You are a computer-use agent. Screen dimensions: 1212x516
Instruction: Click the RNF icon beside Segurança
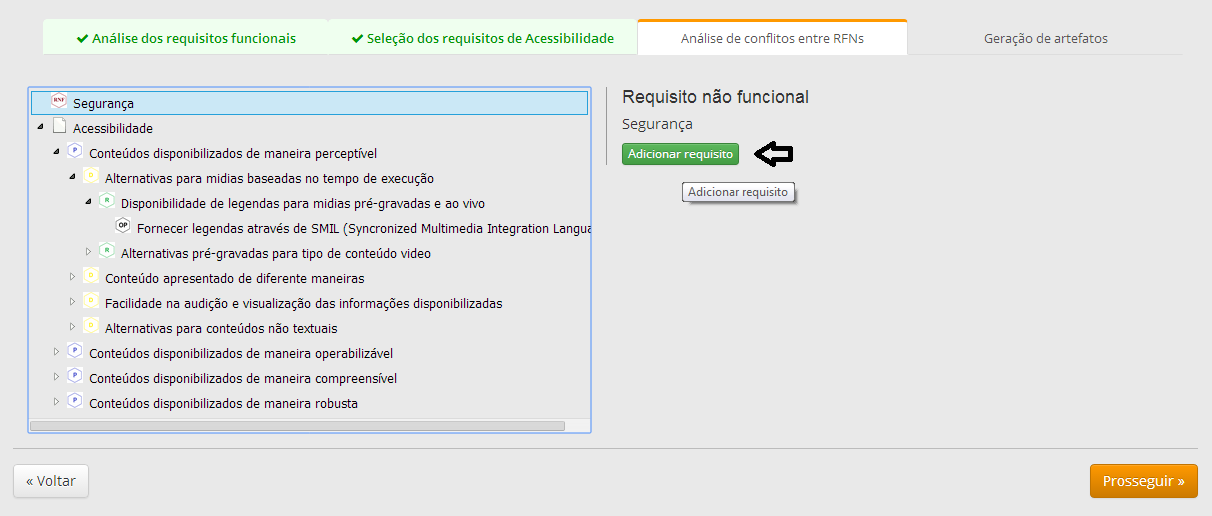pyautogui.click(x=58, y=100)
